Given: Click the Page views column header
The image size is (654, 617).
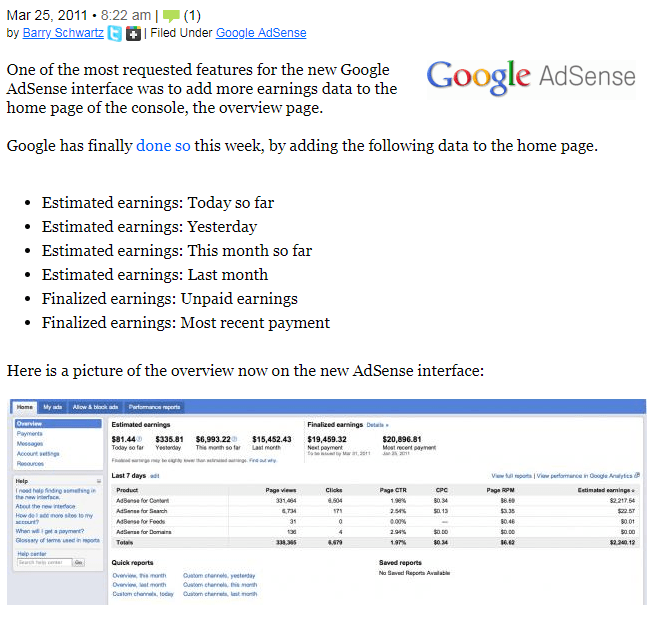Looking at the screenshot, I should (281, 490).
